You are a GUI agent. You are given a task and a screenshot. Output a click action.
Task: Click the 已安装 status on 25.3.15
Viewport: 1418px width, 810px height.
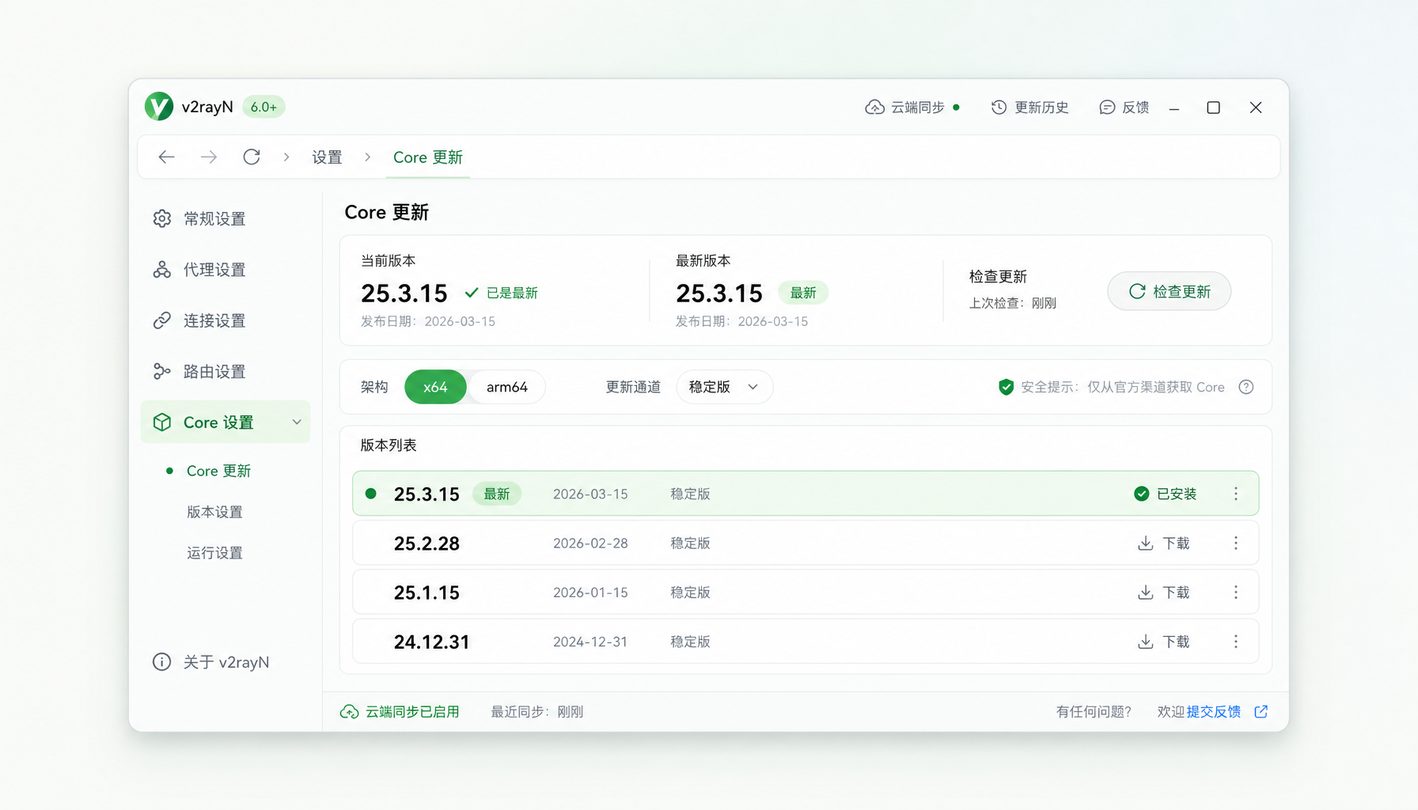click(1166, 494)
